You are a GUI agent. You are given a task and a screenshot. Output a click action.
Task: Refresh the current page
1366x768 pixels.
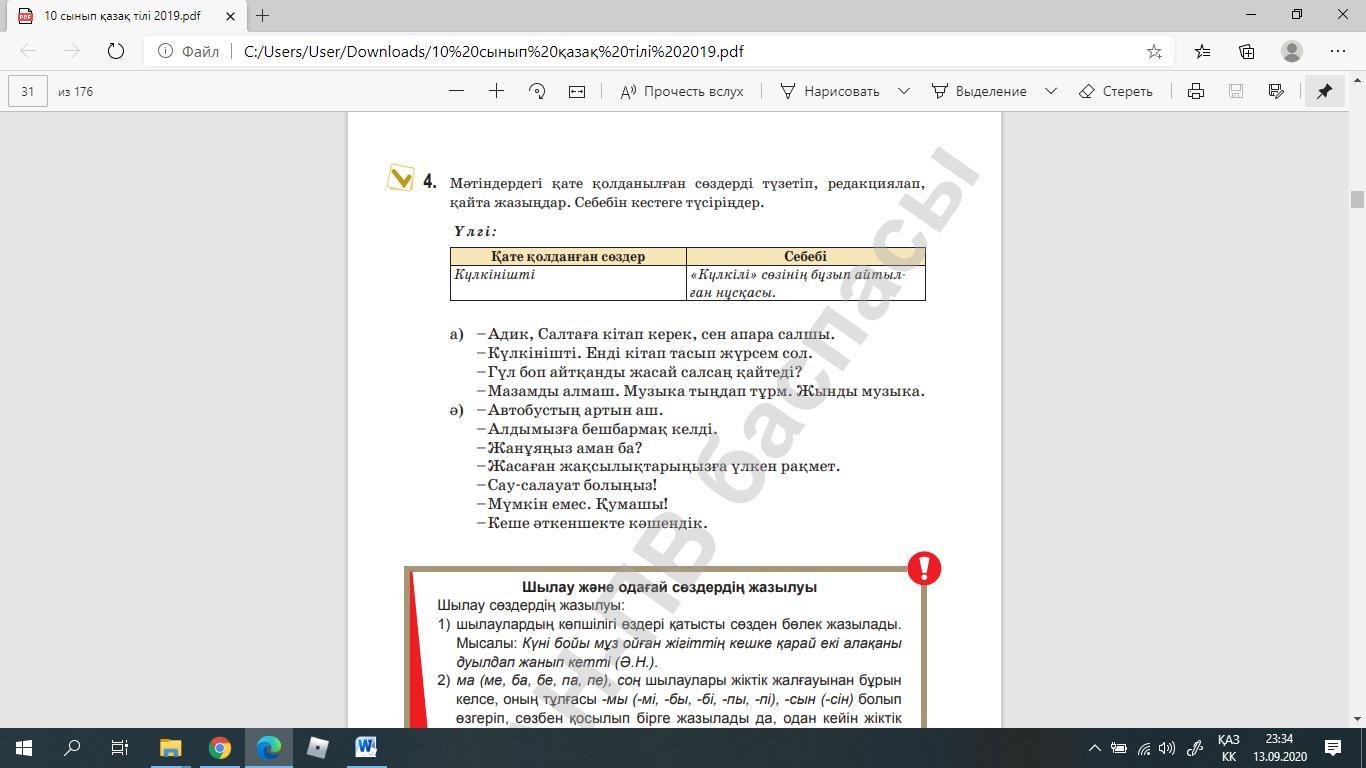click(116, 51)
